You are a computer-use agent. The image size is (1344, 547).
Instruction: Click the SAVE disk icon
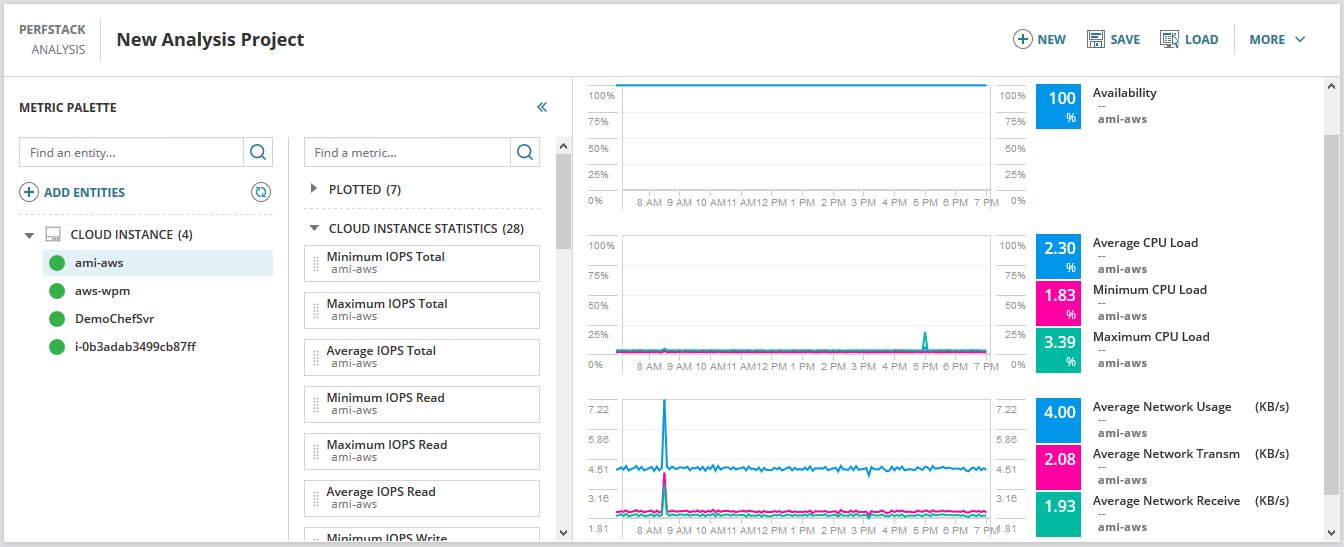pos(1095,39)
